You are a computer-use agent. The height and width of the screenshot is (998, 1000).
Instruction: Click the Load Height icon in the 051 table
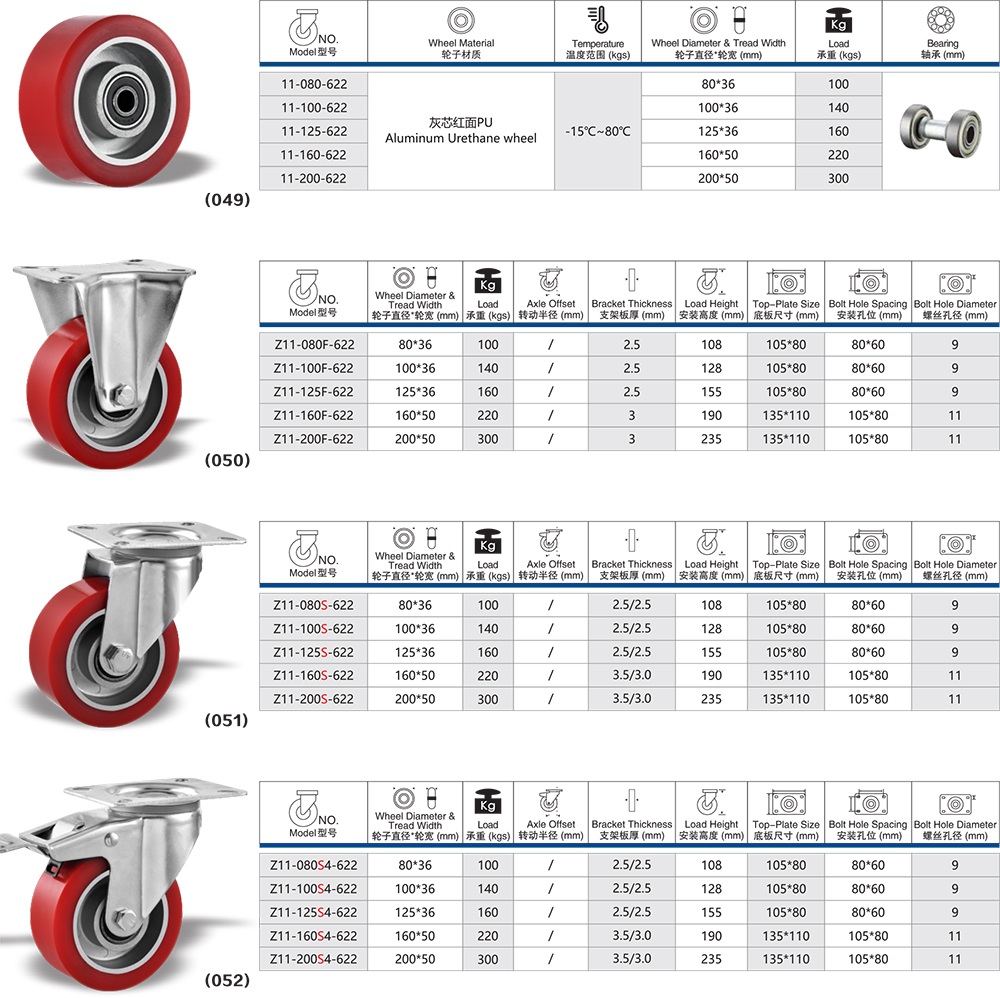click(710, 541)
